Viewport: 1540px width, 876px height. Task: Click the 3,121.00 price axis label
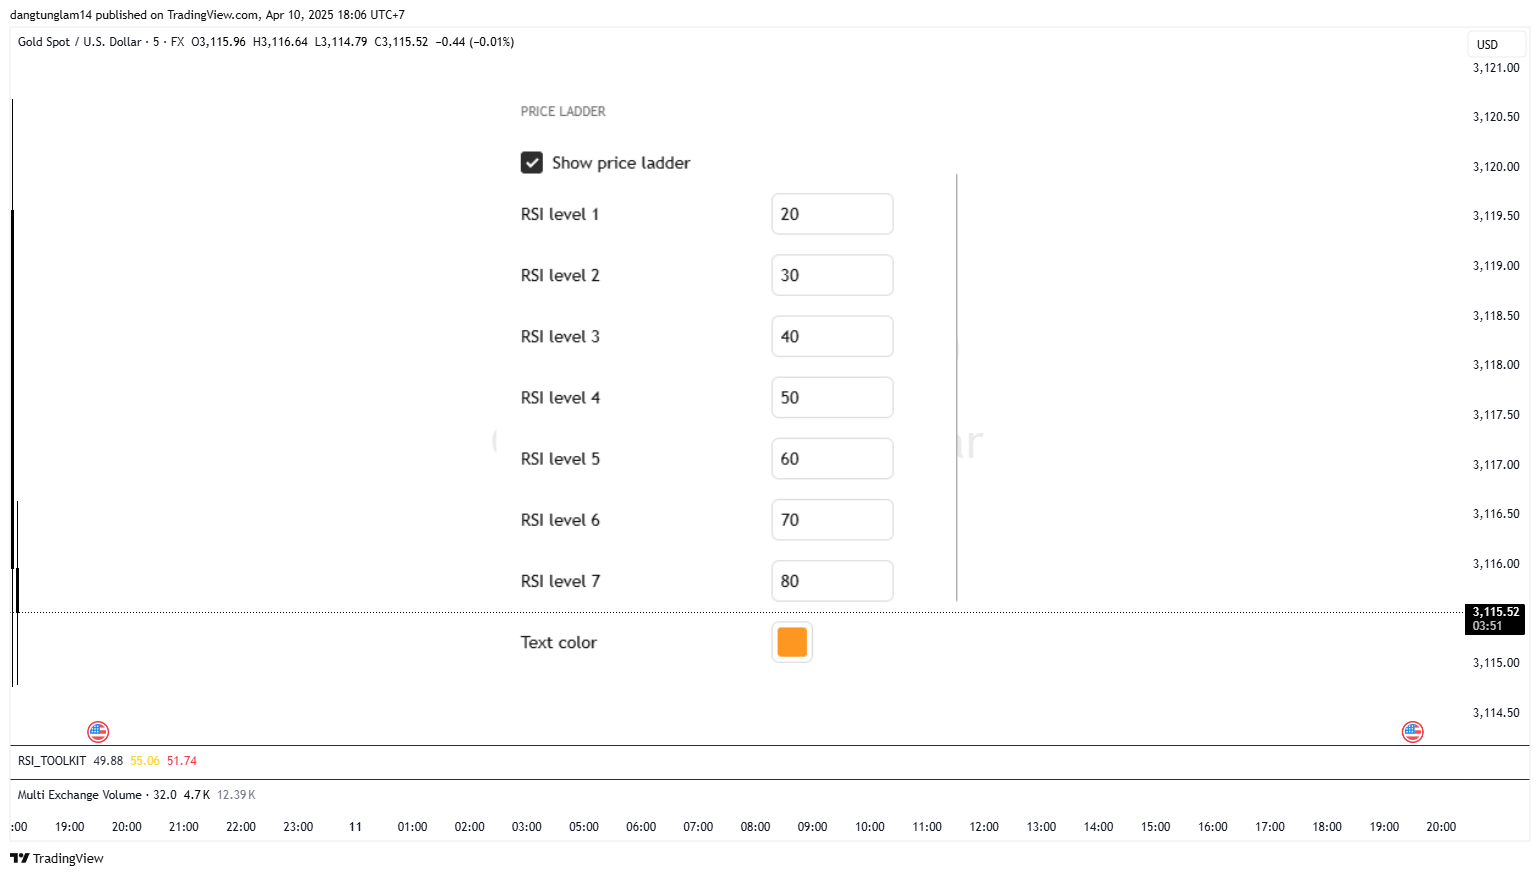pyautogui.click(x=1496, y=68)
